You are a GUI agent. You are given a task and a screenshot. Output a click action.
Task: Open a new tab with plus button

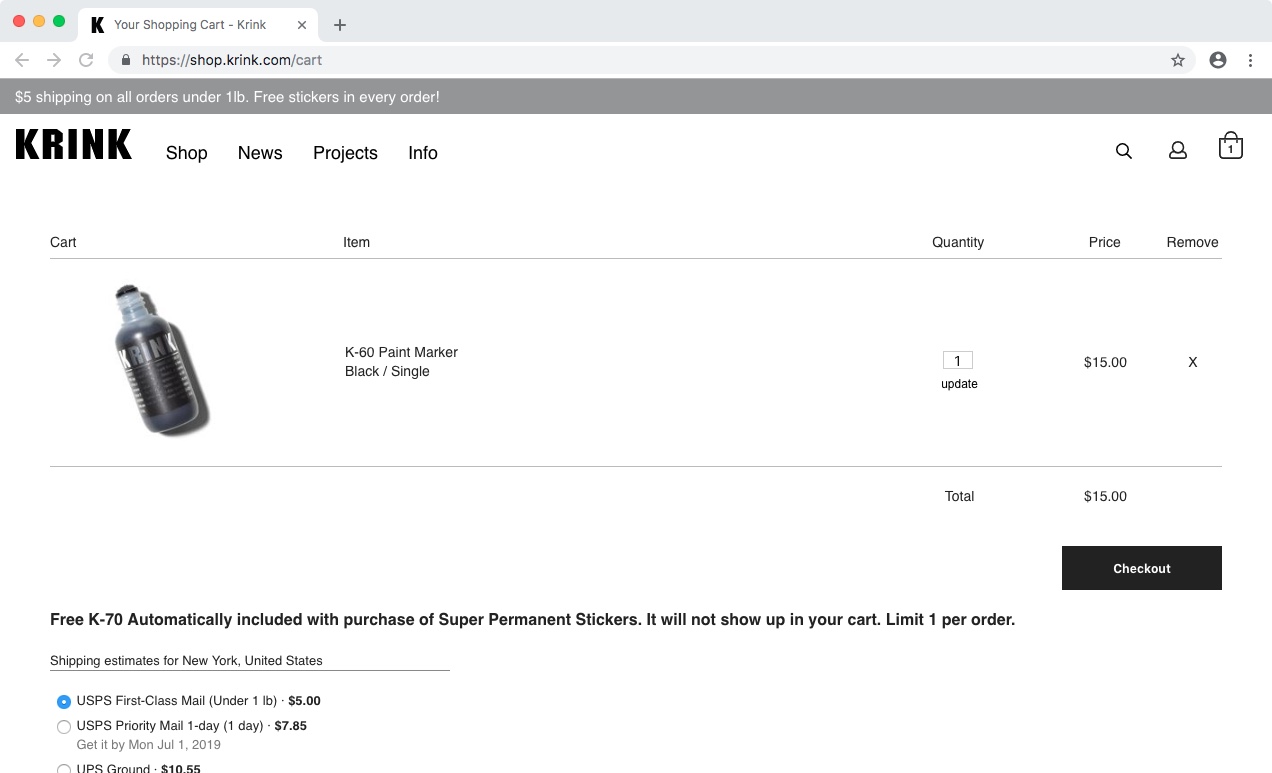pyautogui.click(x=340, y=25)
